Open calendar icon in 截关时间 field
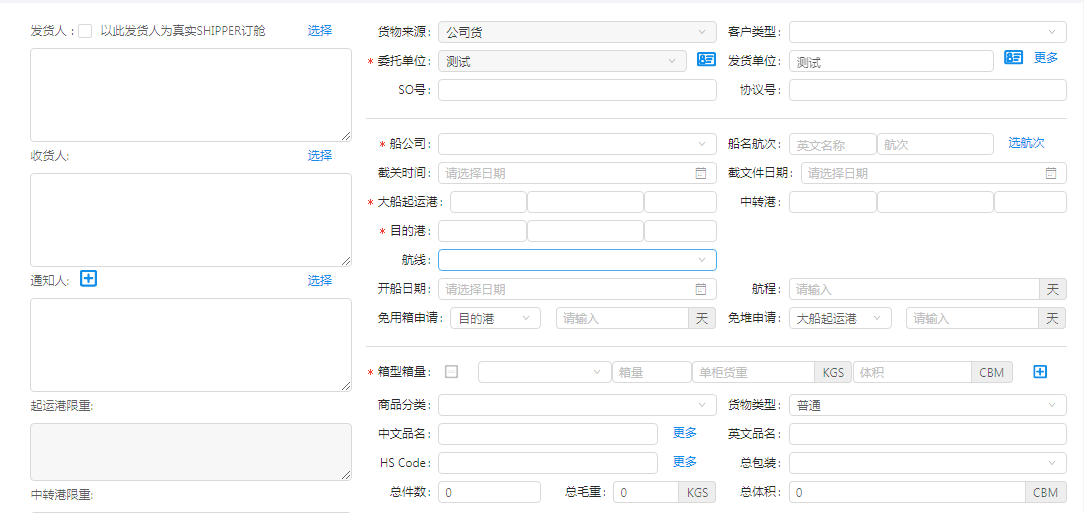 [701, 173]
